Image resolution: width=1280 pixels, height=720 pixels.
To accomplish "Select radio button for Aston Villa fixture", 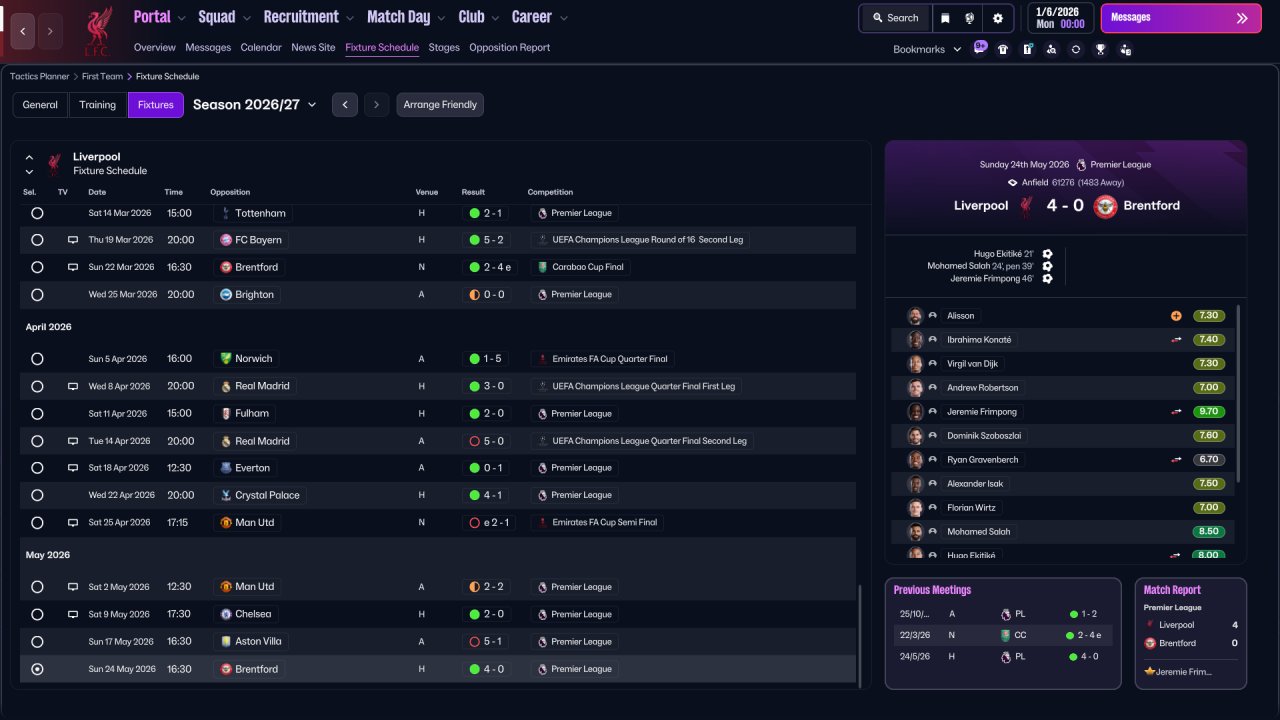I will click(x=37, y=642).
